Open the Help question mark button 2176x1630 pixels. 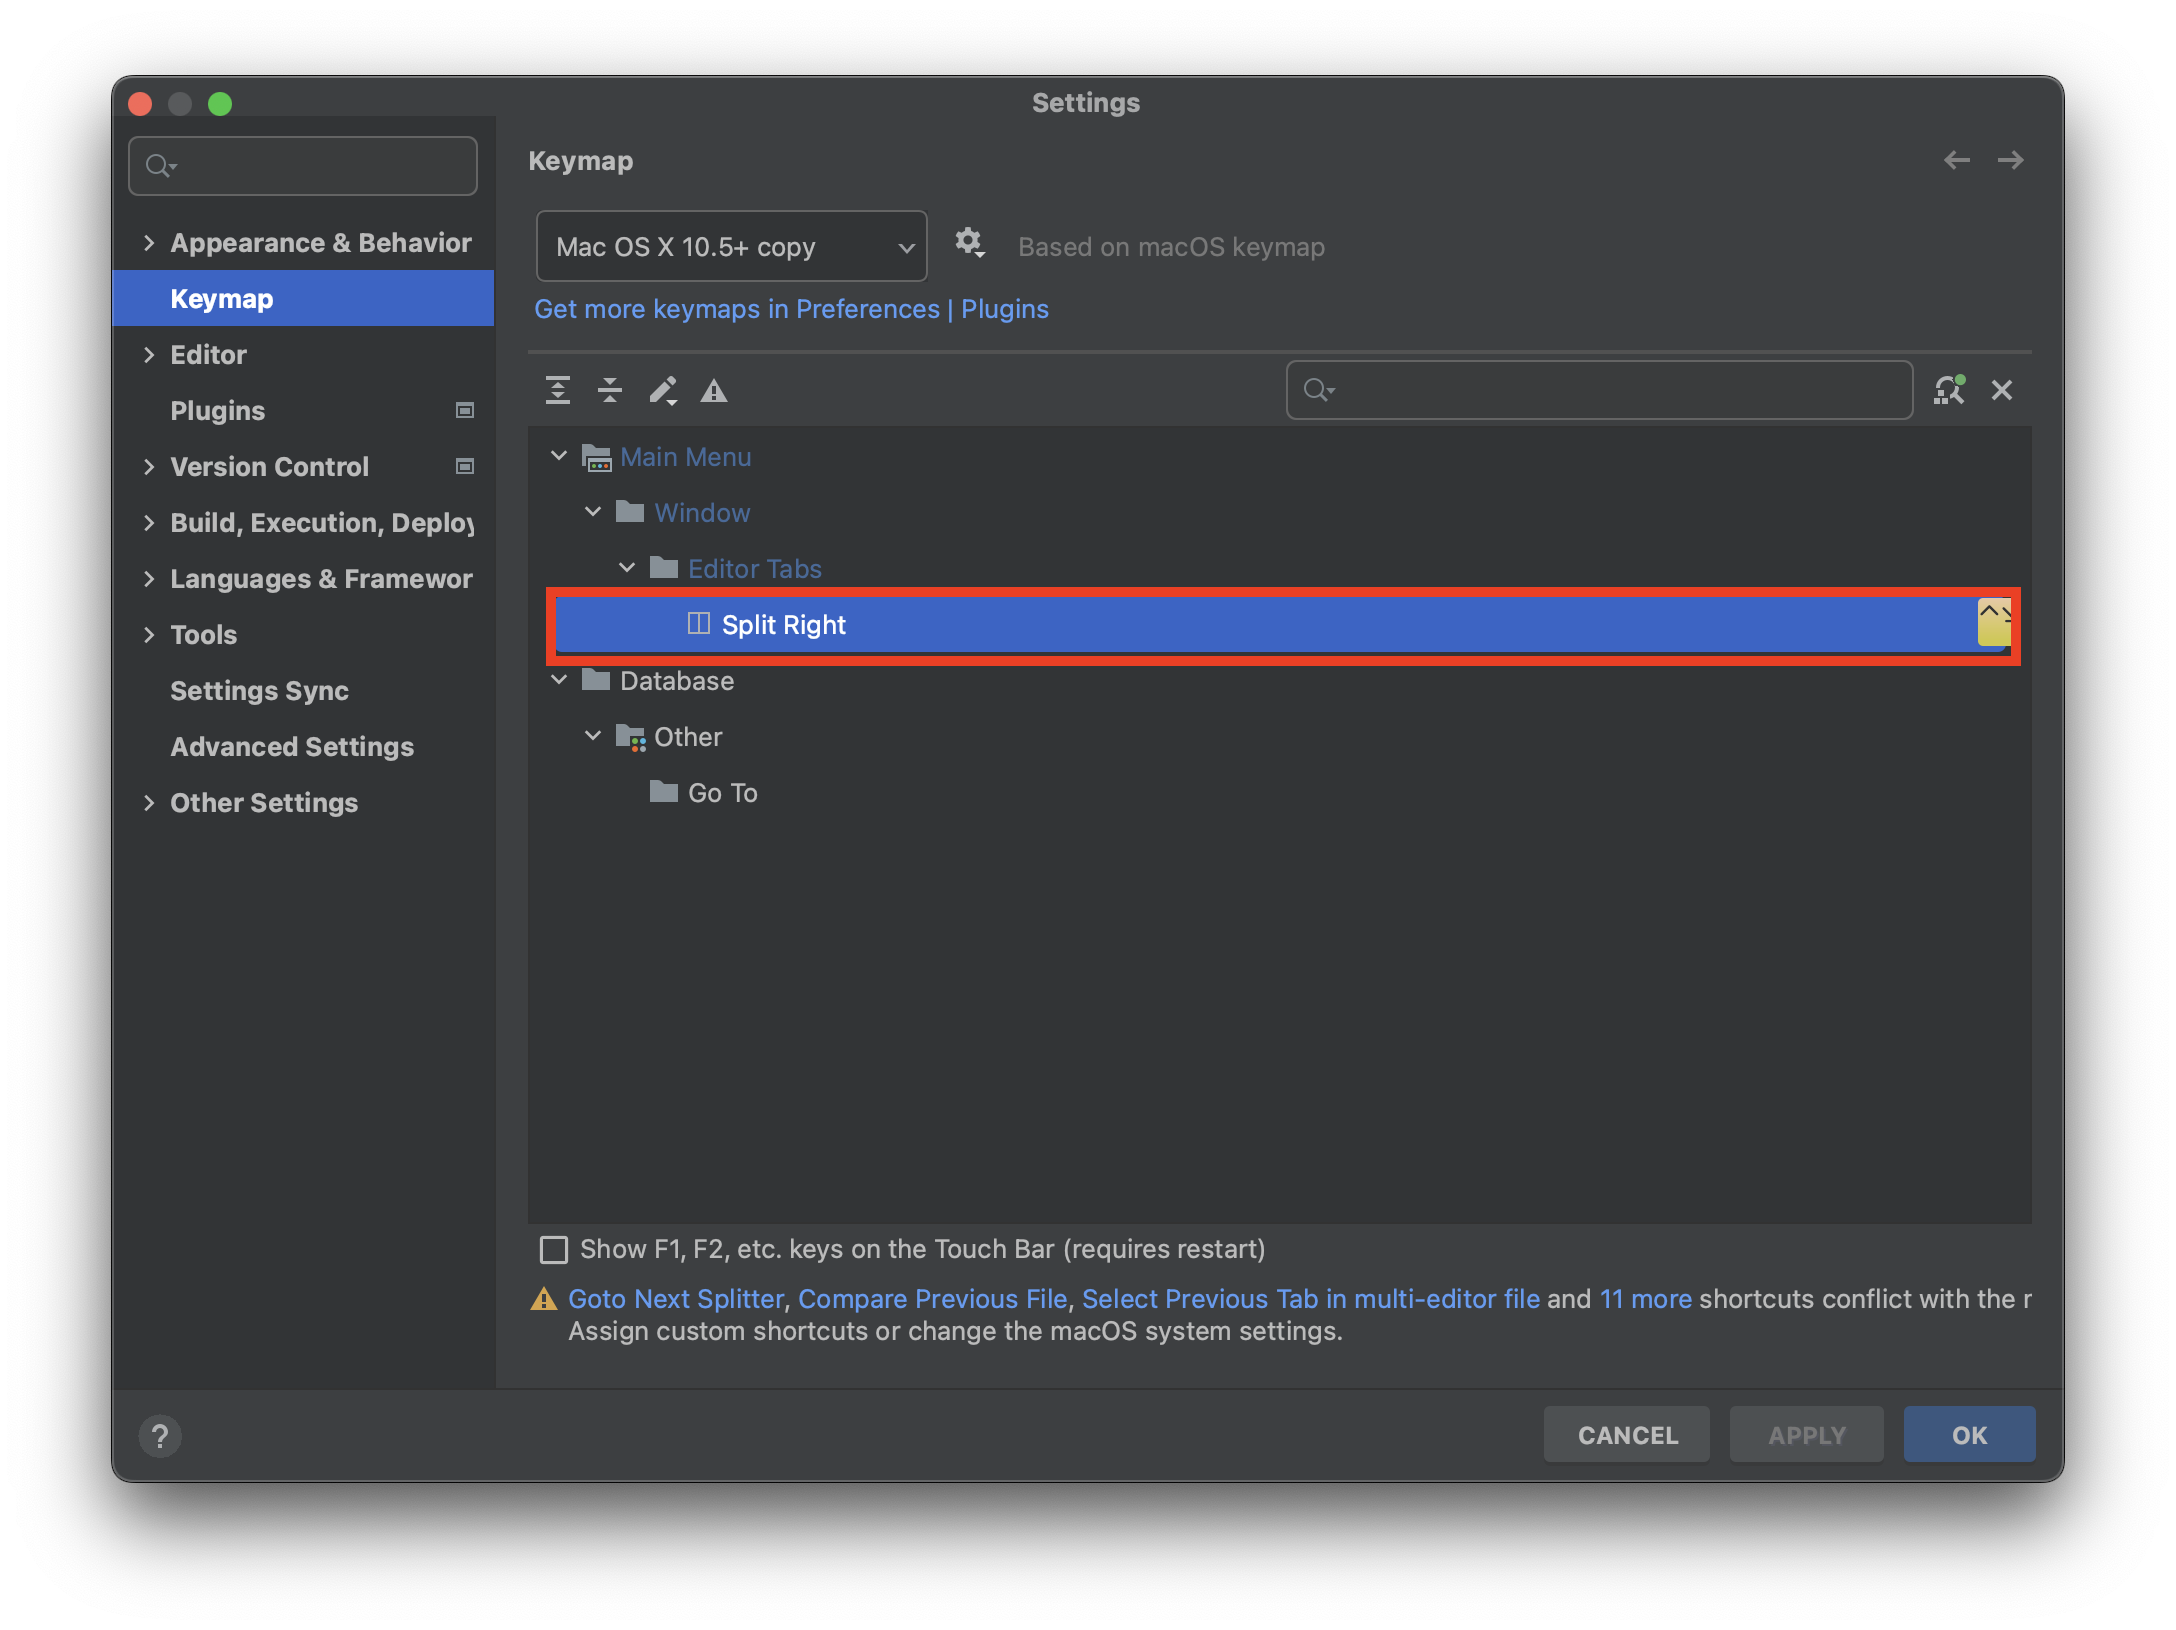160,1436
